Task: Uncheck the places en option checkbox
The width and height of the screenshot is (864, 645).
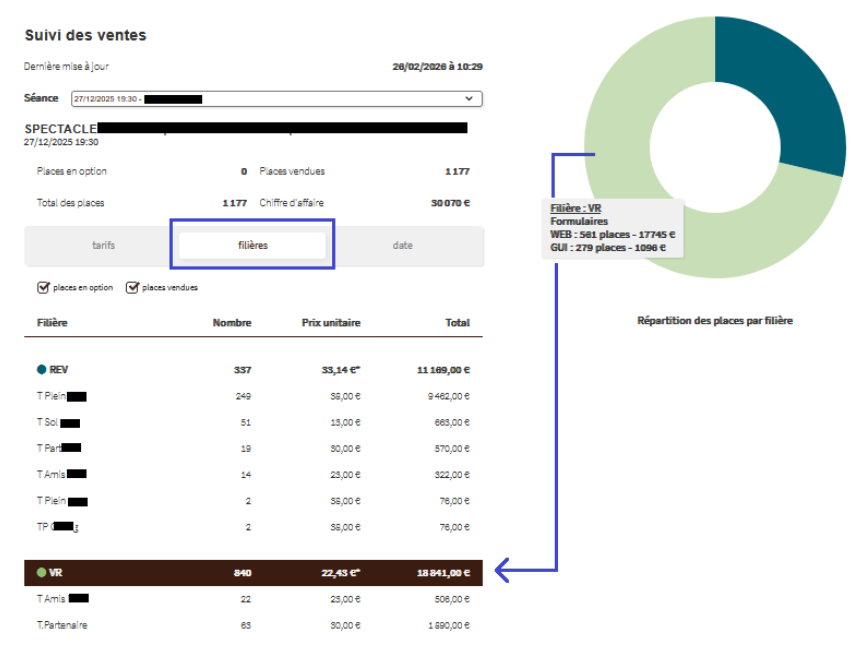Action: [x=43, y=288]
